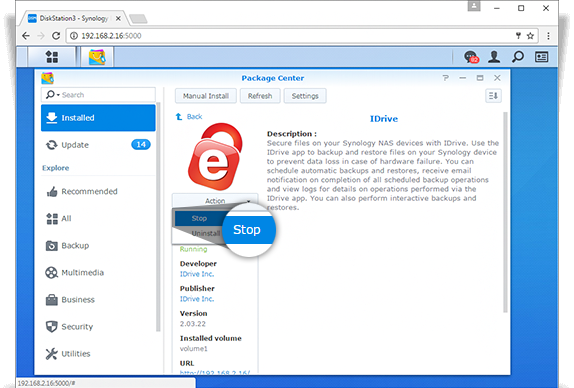Viewport: 574px width, 388px height.
Task: Click the 14 updates badge
Action: point(141,145)
